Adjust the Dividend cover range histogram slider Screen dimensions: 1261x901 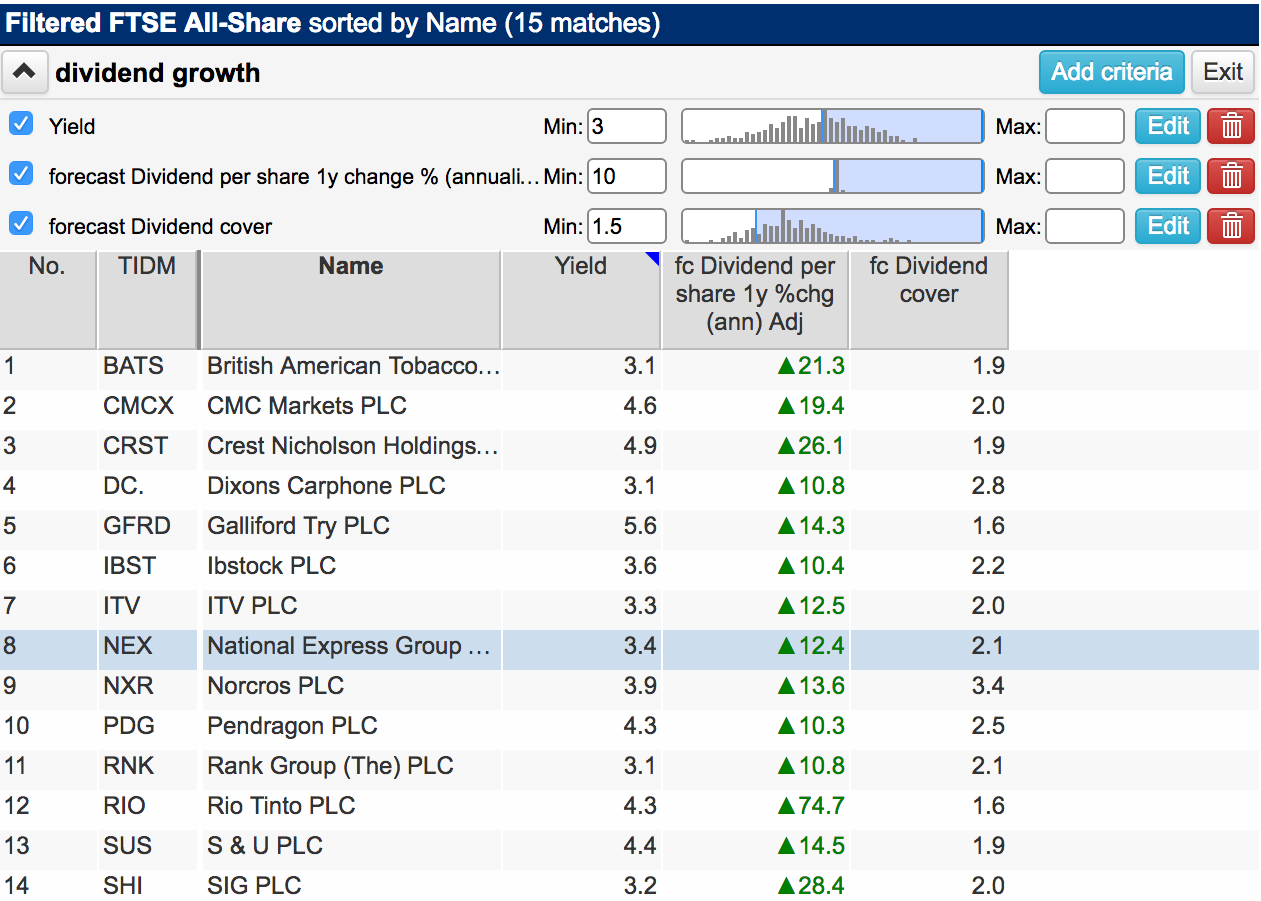coord(832,226)
